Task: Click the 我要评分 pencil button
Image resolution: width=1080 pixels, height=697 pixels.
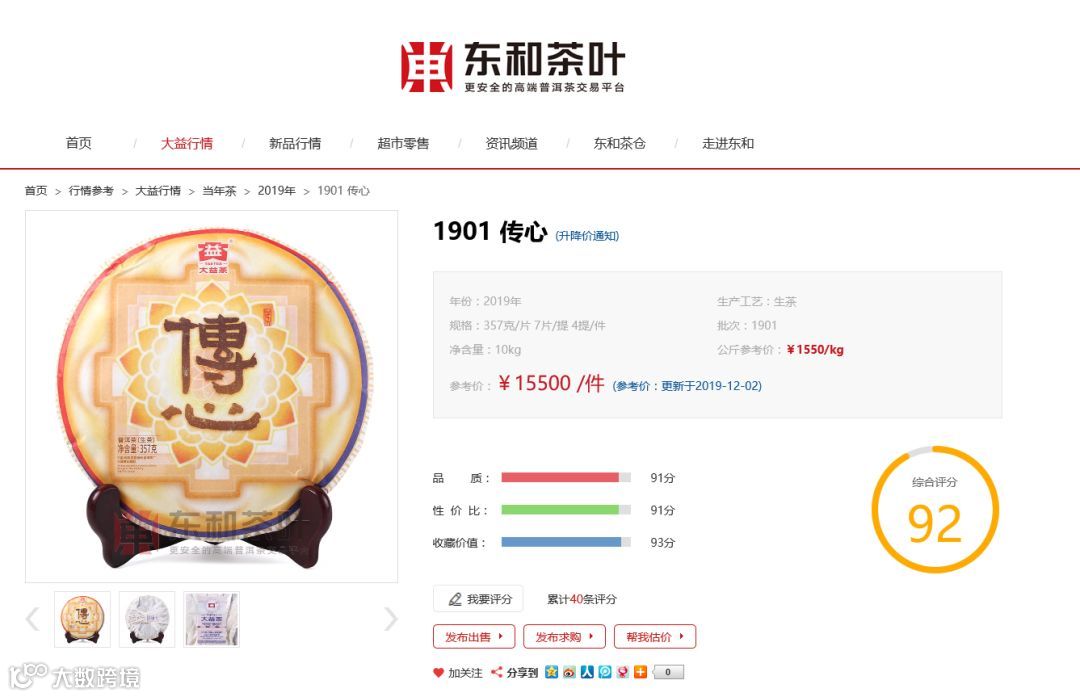Action: 478,599
